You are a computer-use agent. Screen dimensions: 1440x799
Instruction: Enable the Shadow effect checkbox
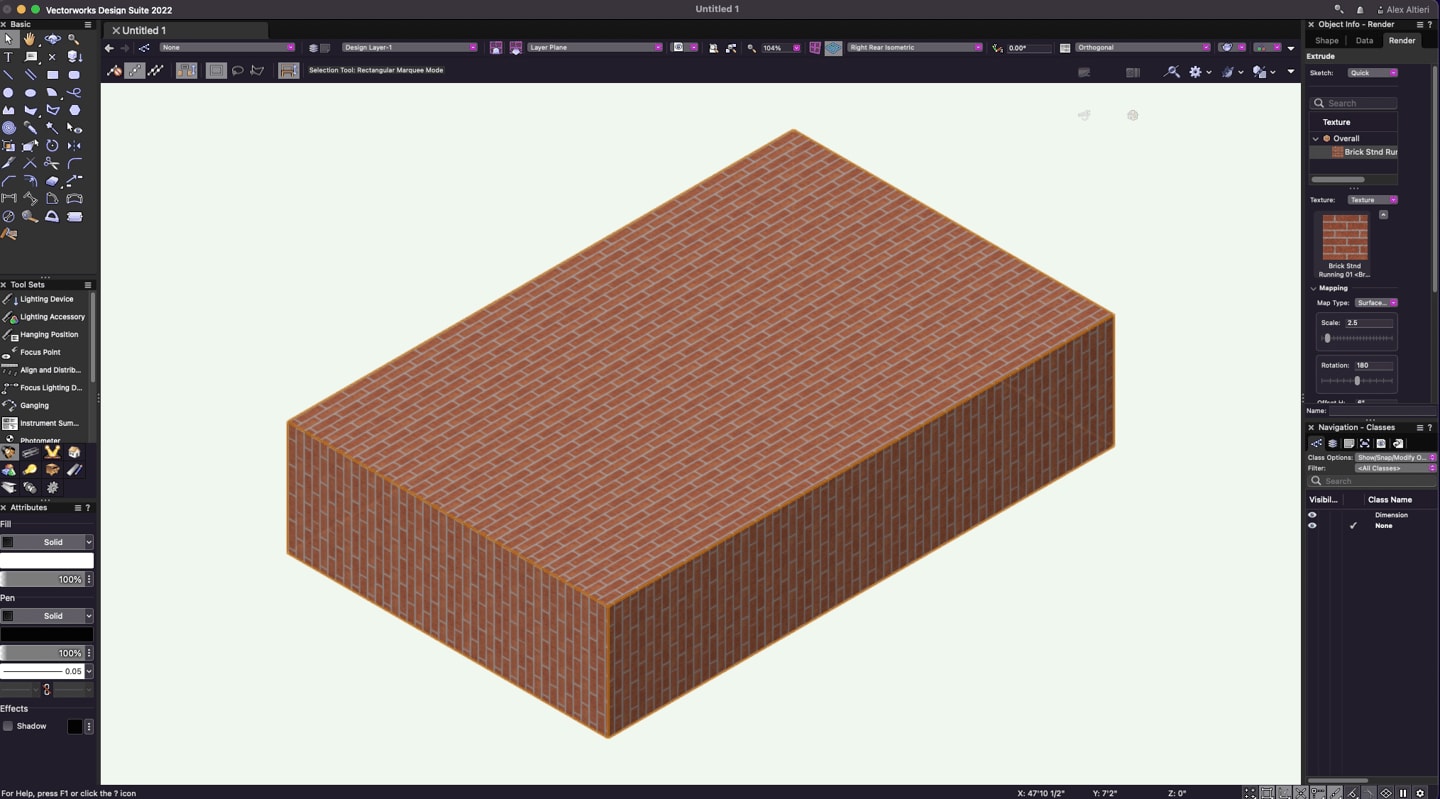pyautogui.click(x=8, y=726)
